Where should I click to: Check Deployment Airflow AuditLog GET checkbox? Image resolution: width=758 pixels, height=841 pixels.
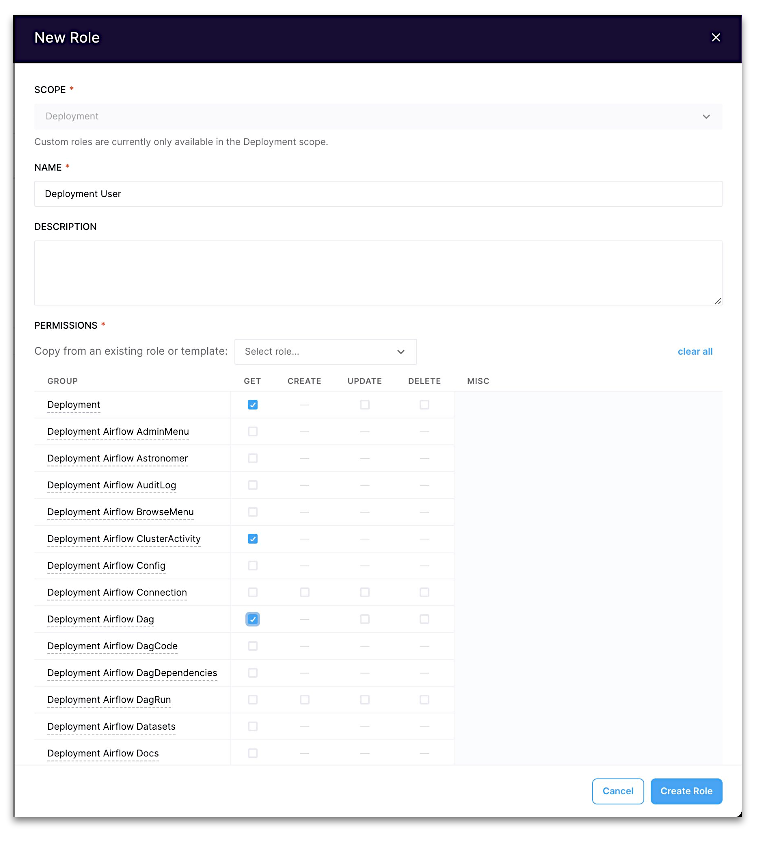253,485
